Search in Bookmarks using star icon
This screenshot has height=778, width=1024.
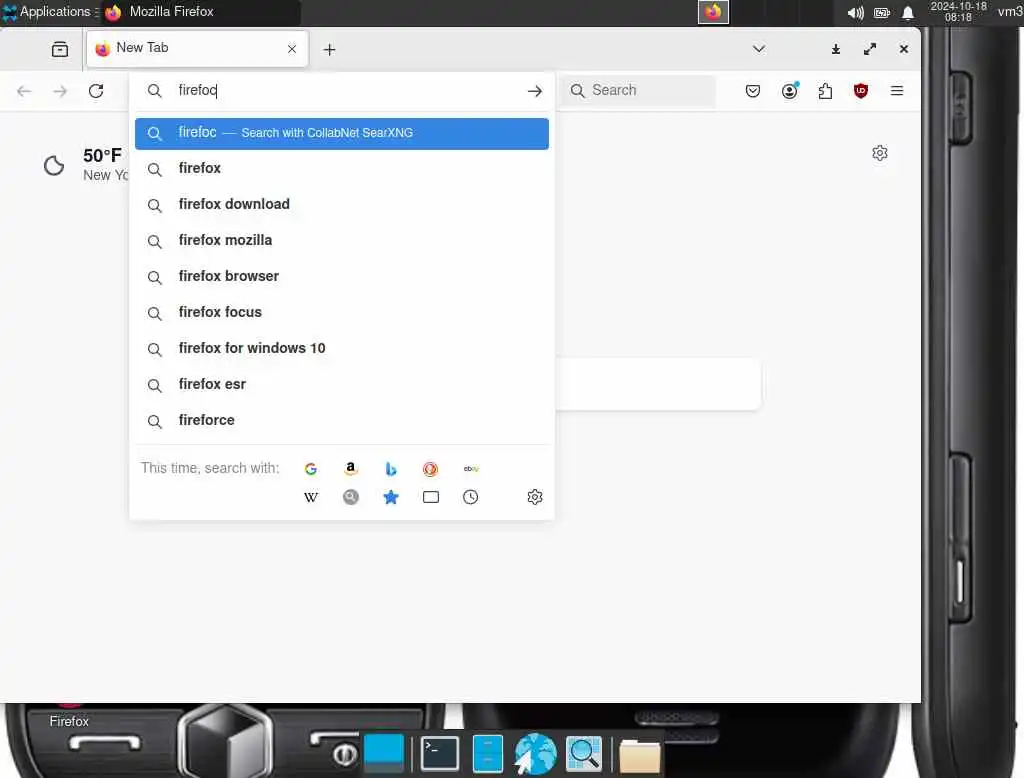point(391,498)
